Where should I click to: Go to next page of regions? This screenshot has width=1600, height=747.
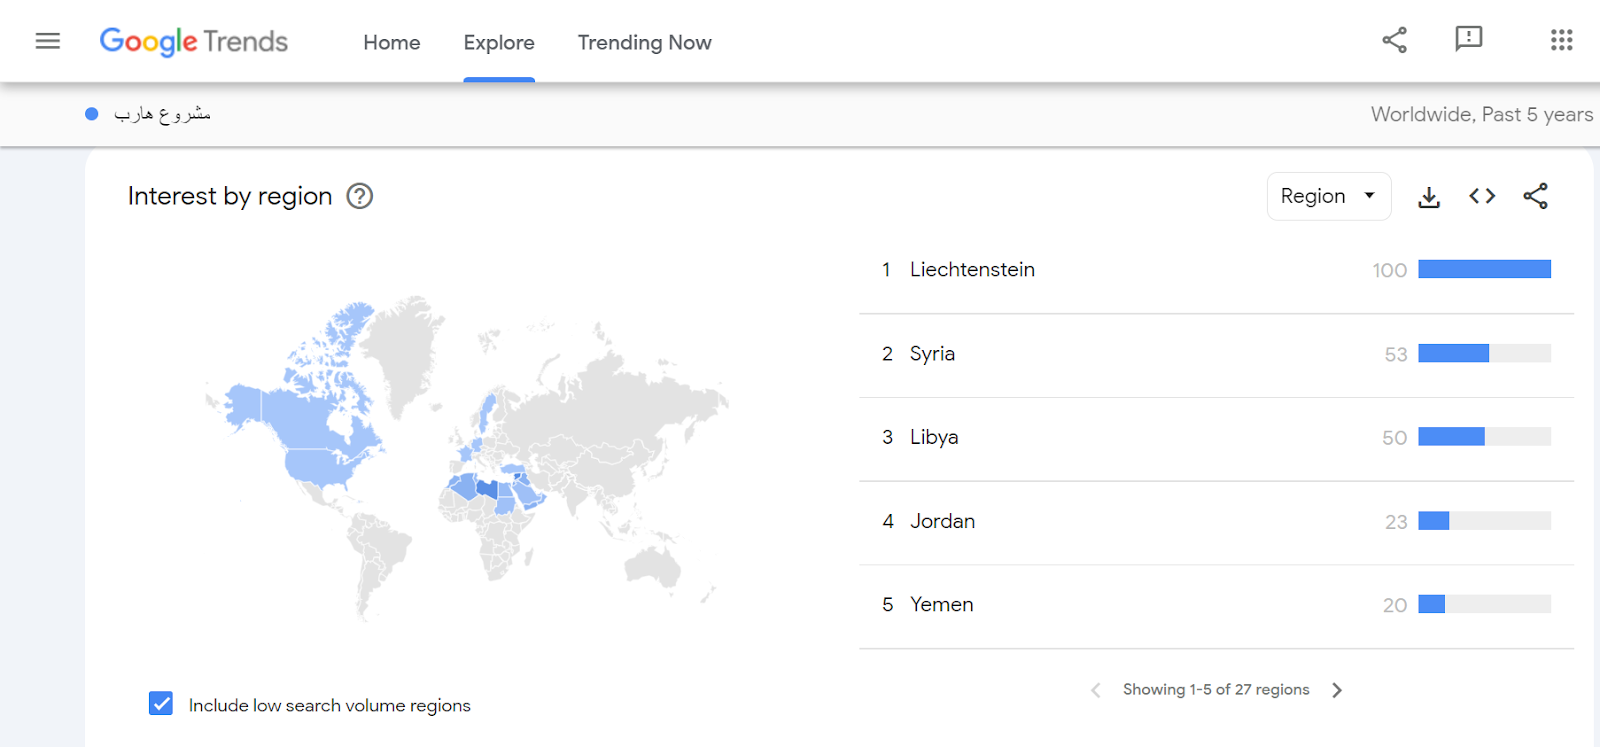pos(1337,690)
